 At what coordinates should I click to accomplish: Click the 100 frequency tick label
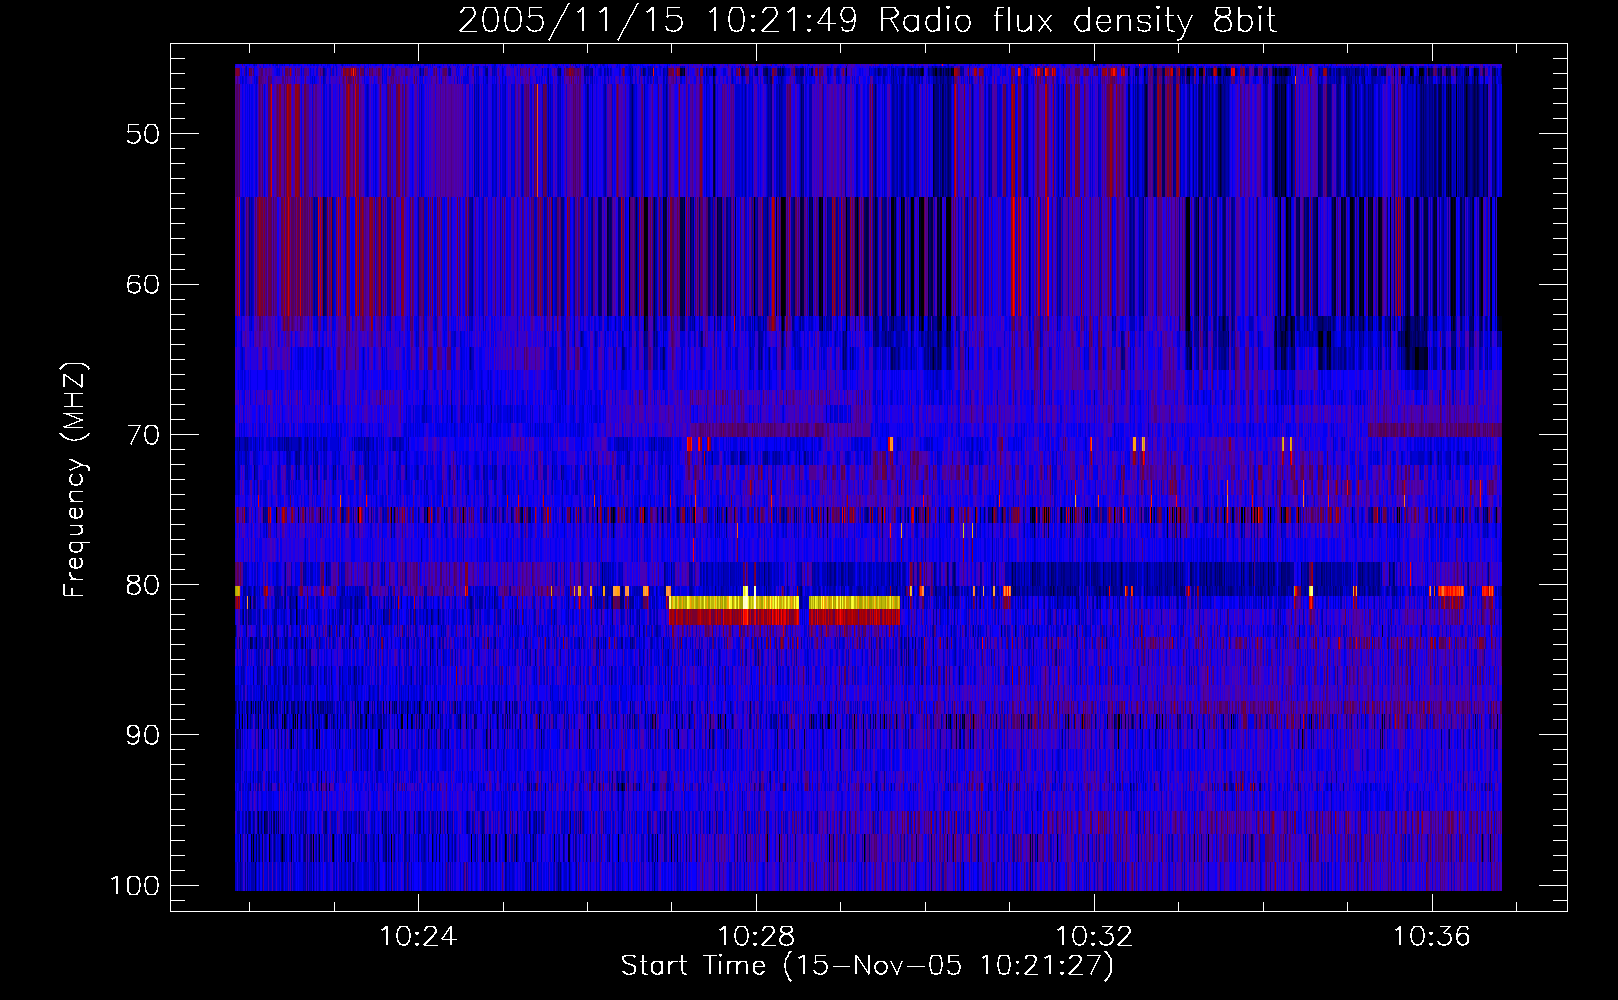(x=135, y=886)
